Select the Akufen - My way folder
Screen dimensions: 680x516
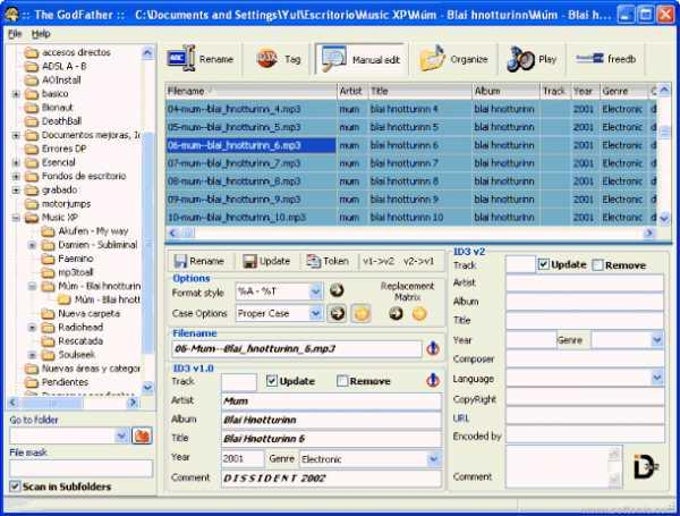[x=93, y=231]
